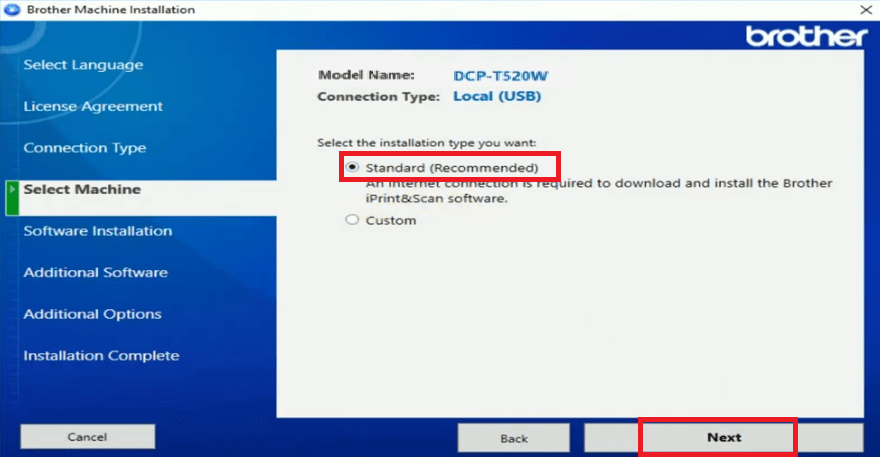Image resolution: width=880 pixels, height=457 pixels.
Task: Click 'Select the installation type you want' text
Action: (427, 143)
